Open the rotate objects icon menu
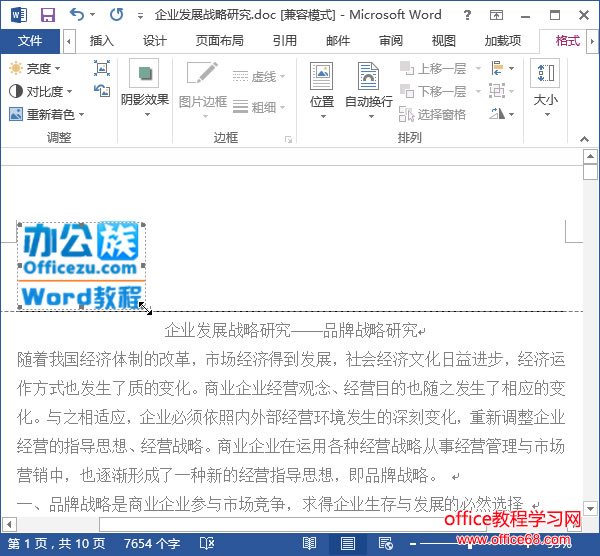The image size is (600, 556). pyautogui.click(x=502, y=114)
